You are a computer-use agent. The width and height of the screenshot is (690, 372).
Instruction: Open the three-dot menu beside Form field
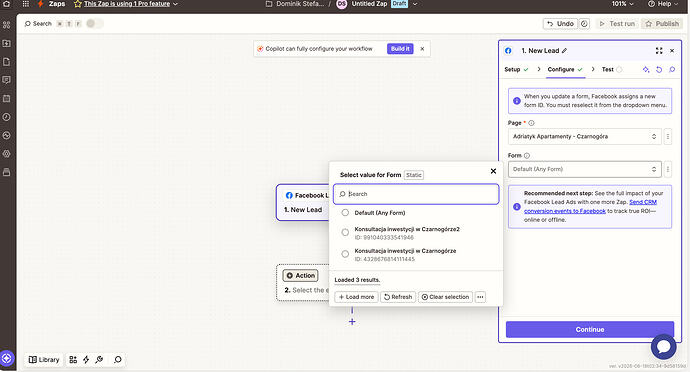click(x=668, y=169)
